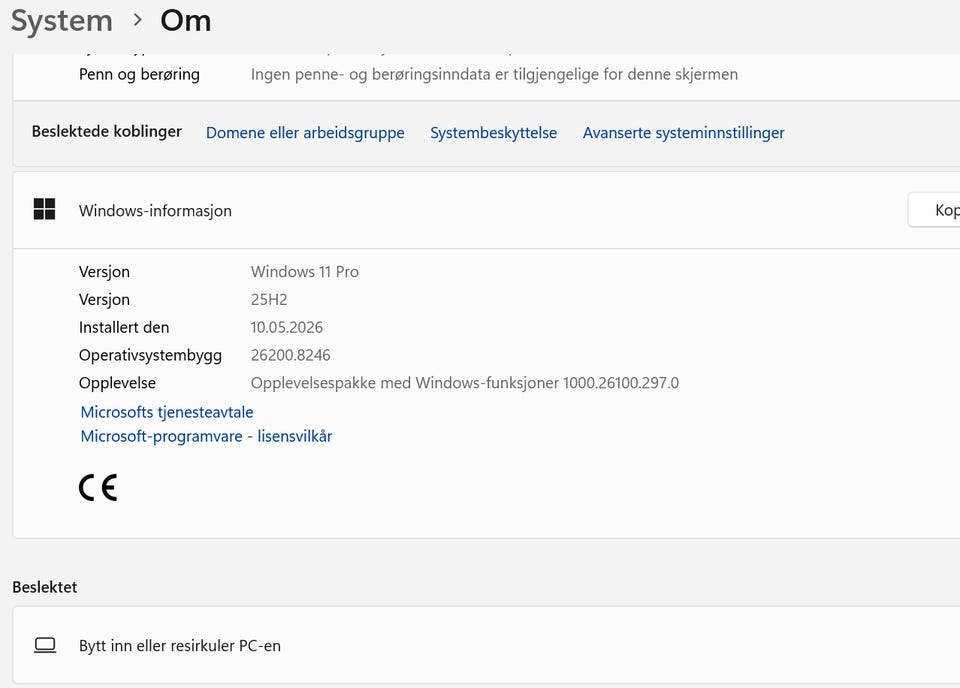Open the Microsofts tjenesteavtale link

pos(167,412)
